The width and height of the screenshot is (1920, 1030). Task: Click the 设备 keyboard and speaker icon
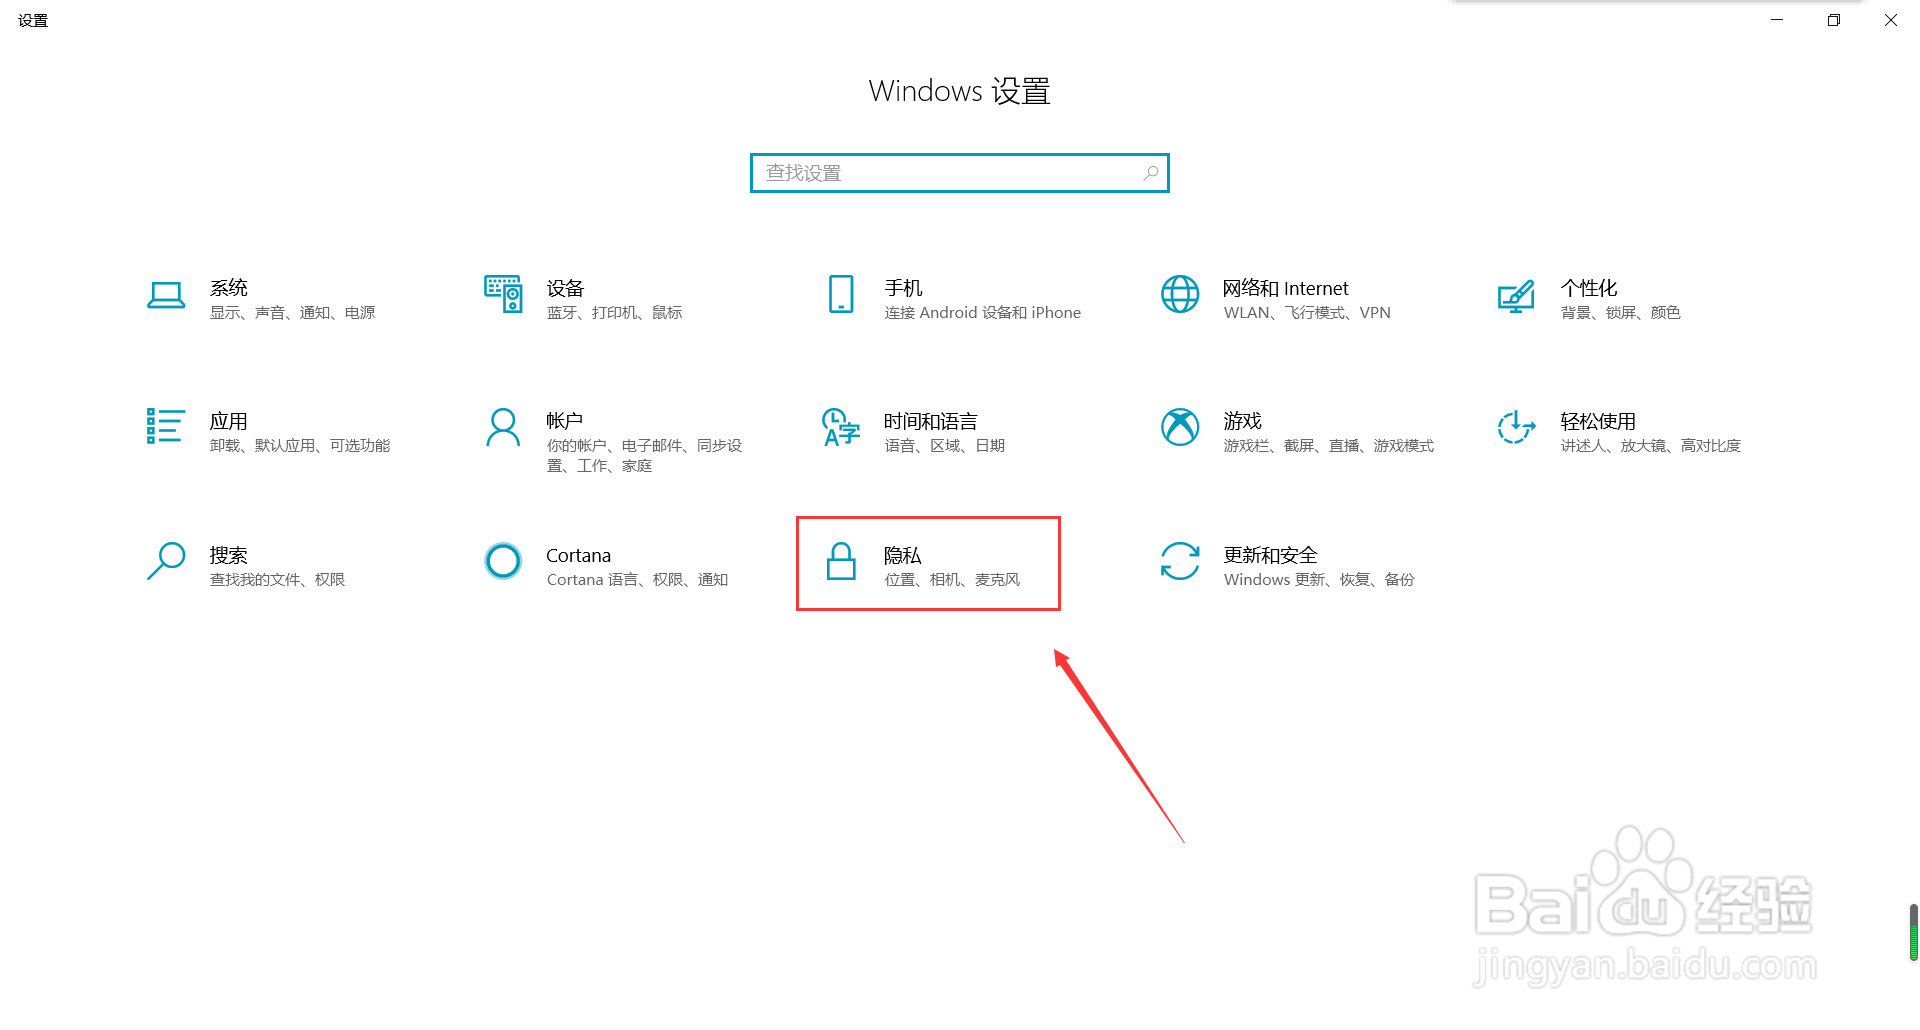tap(503, 294)
